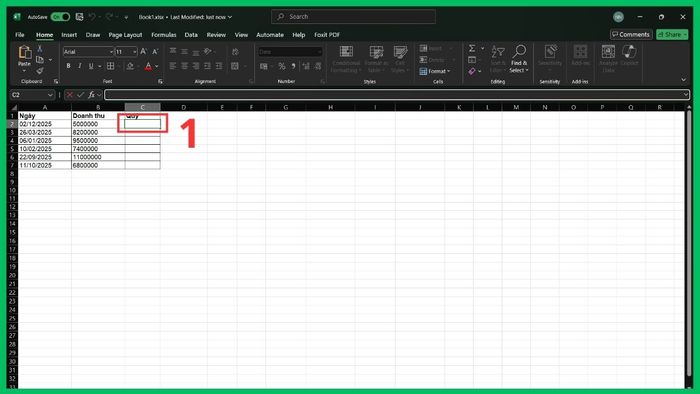Open the Arial font name dropdown
This screenshot has height=394, width=700.
pos(111,52)
